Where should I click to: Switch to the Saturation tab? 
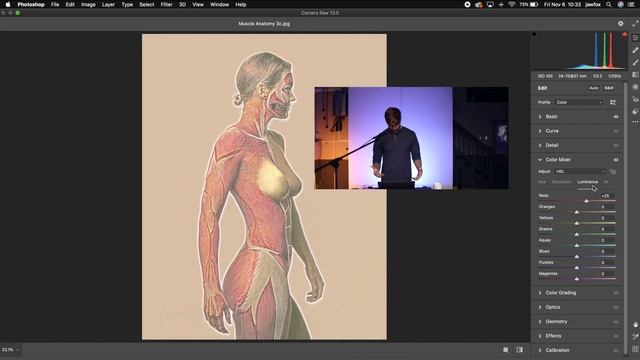tap(562, 182)
